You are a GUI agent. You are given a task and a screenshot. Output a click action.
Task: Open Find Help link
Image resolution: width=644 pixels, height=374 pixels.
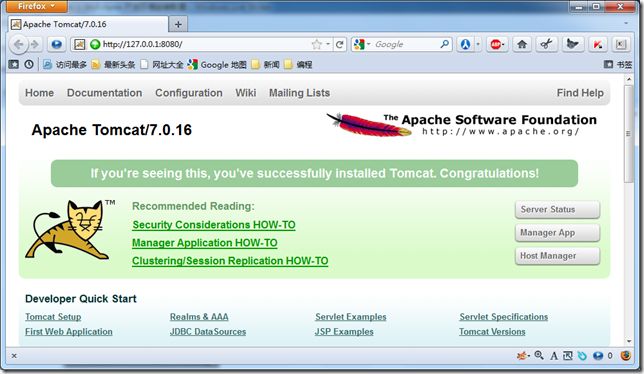coord(580,93)
